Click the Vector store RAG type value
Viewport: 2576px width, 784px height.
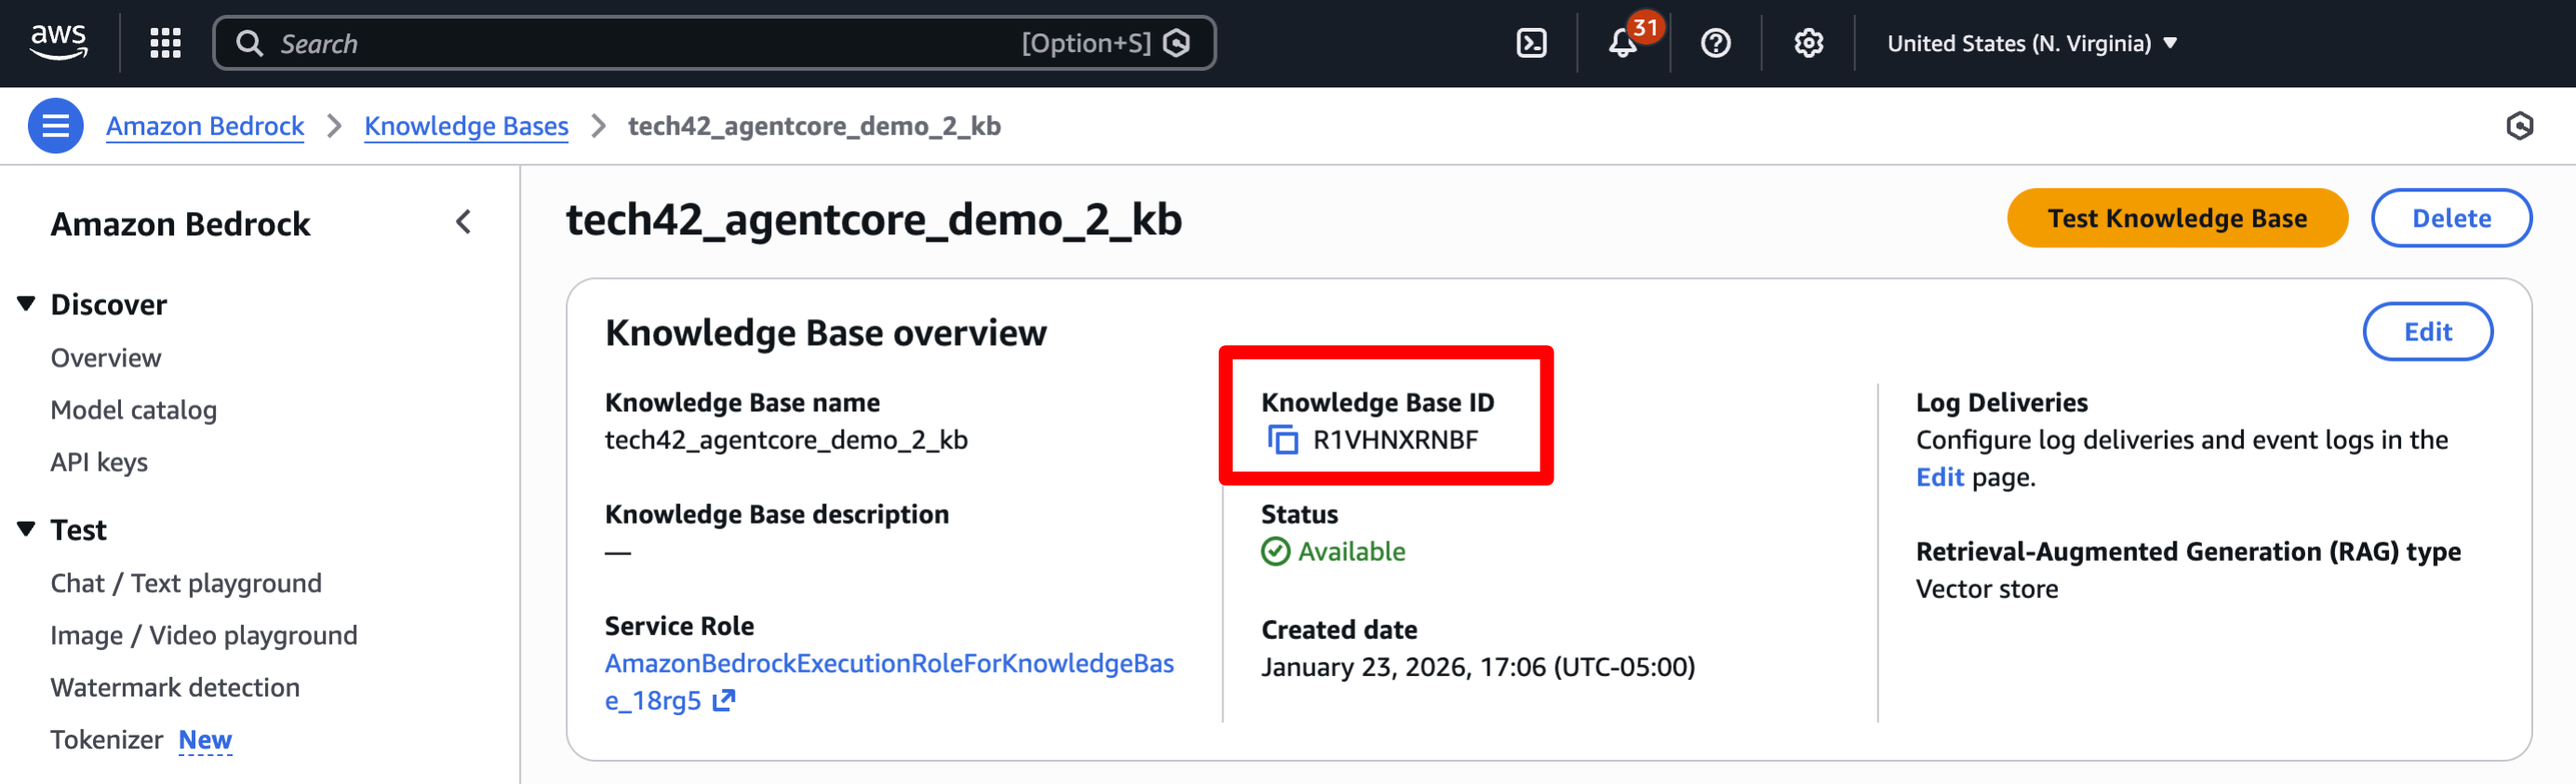click(x=1986, y=589)
